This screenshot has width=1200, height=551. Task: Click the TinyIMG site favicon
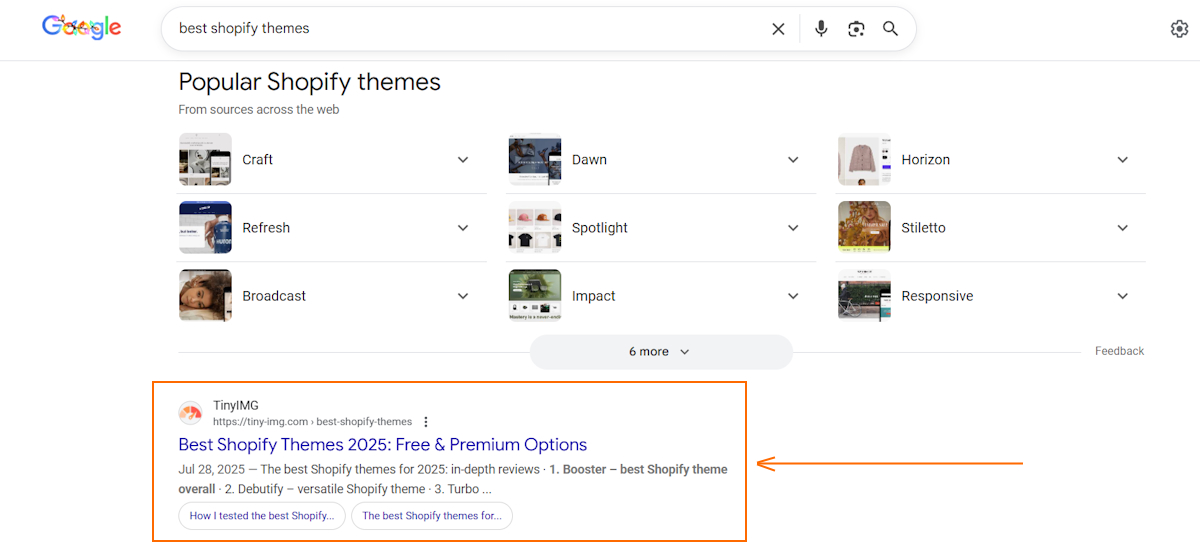click(190, 413)
